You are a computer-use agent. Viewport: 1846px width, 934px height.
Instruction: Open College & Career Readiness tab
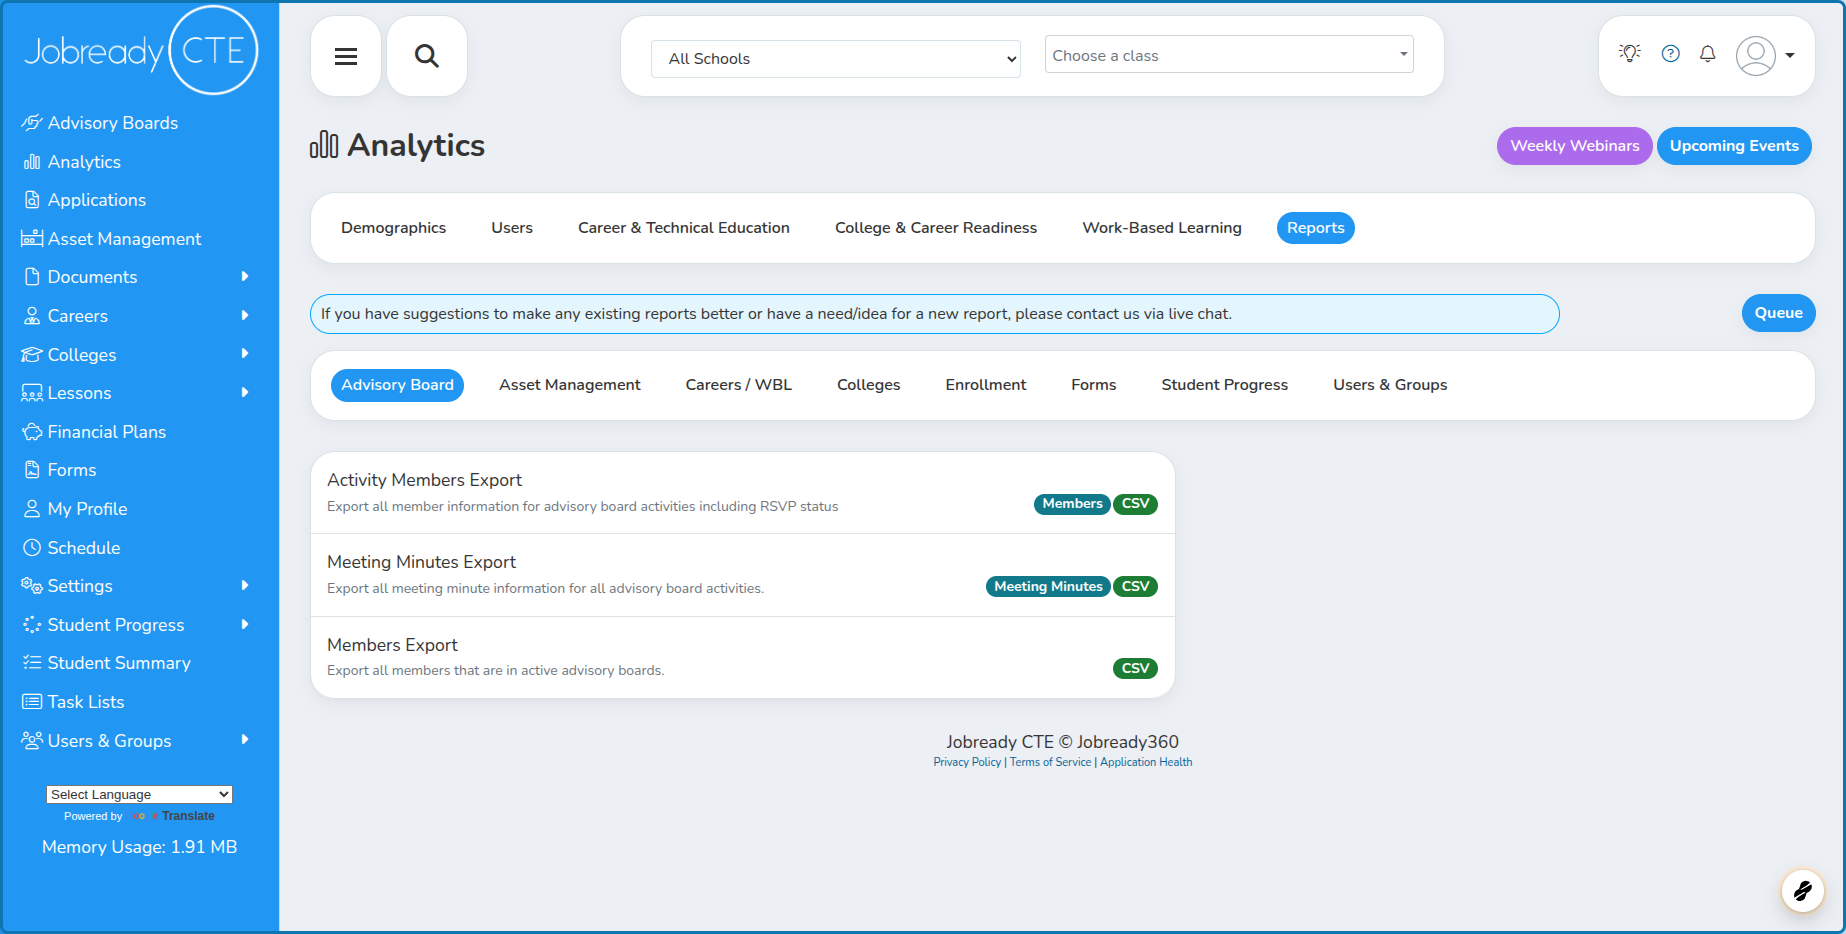936,228
